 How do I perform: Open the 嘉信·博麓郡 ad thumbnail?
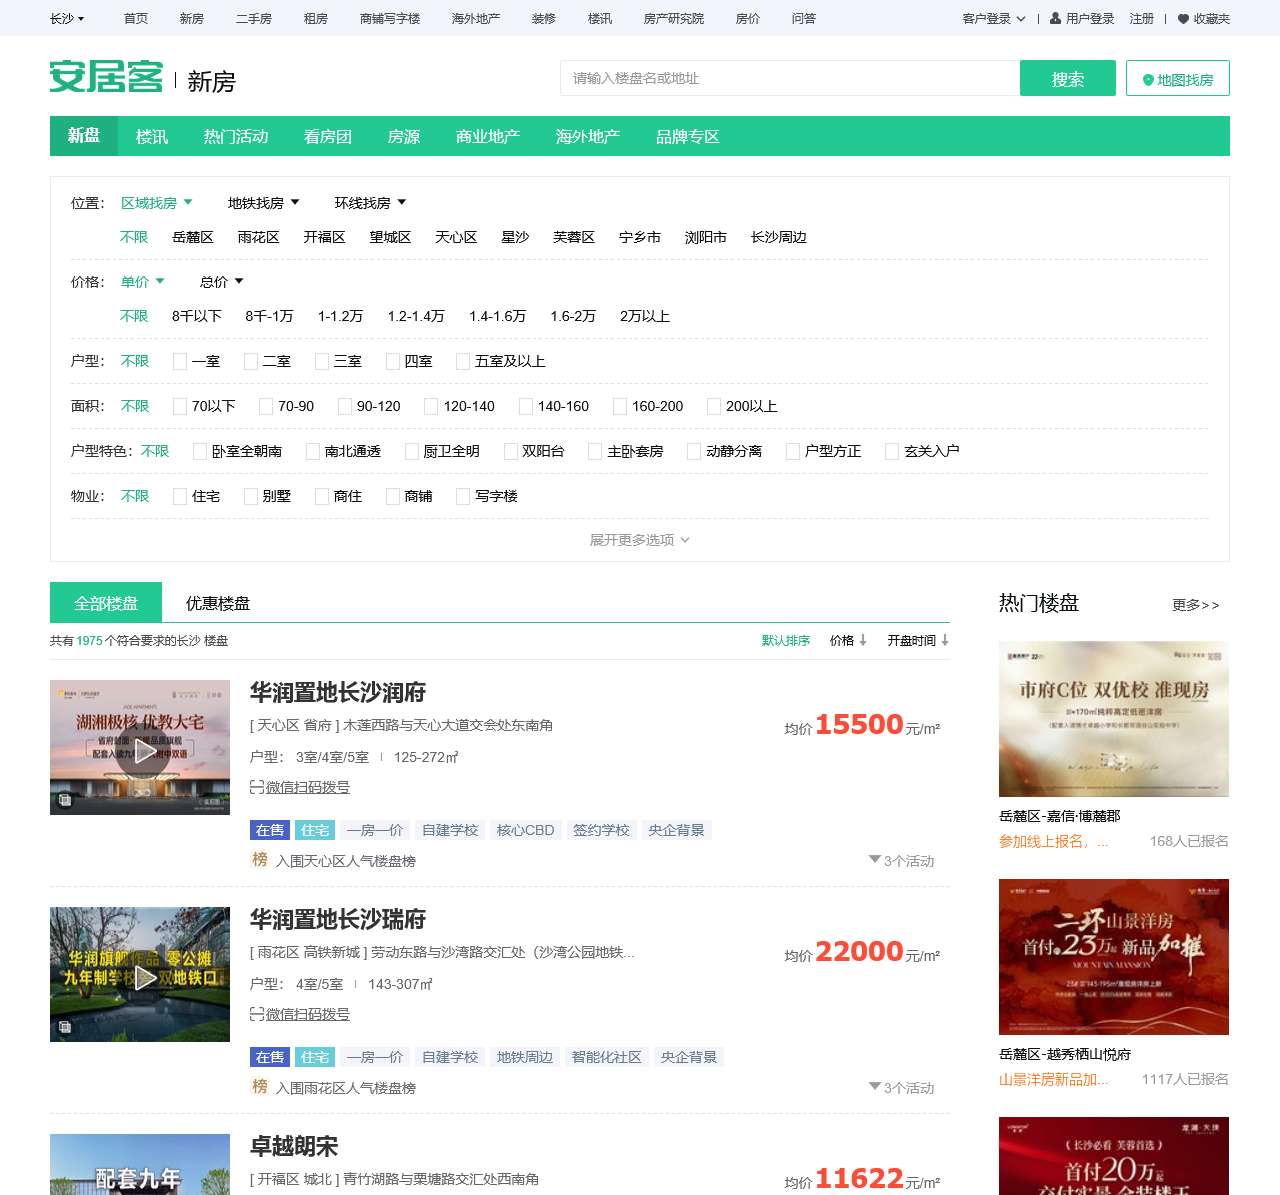click(1114, 719)
